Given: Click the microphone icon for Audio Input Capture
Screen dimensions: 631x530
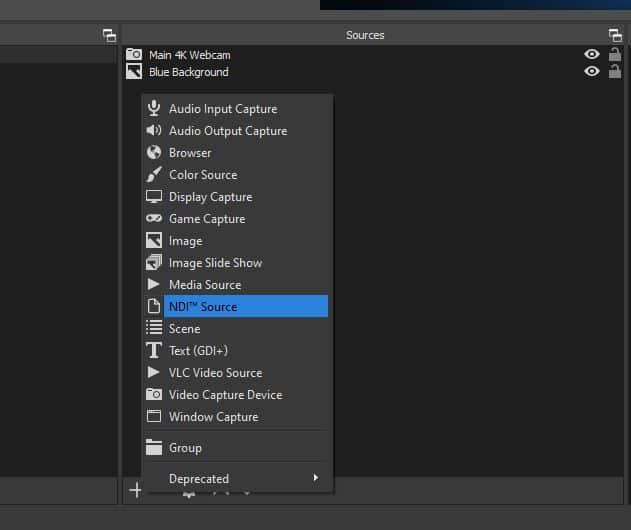Looking at the screenshot, I should pyautogui.click(x=154, y=108).
